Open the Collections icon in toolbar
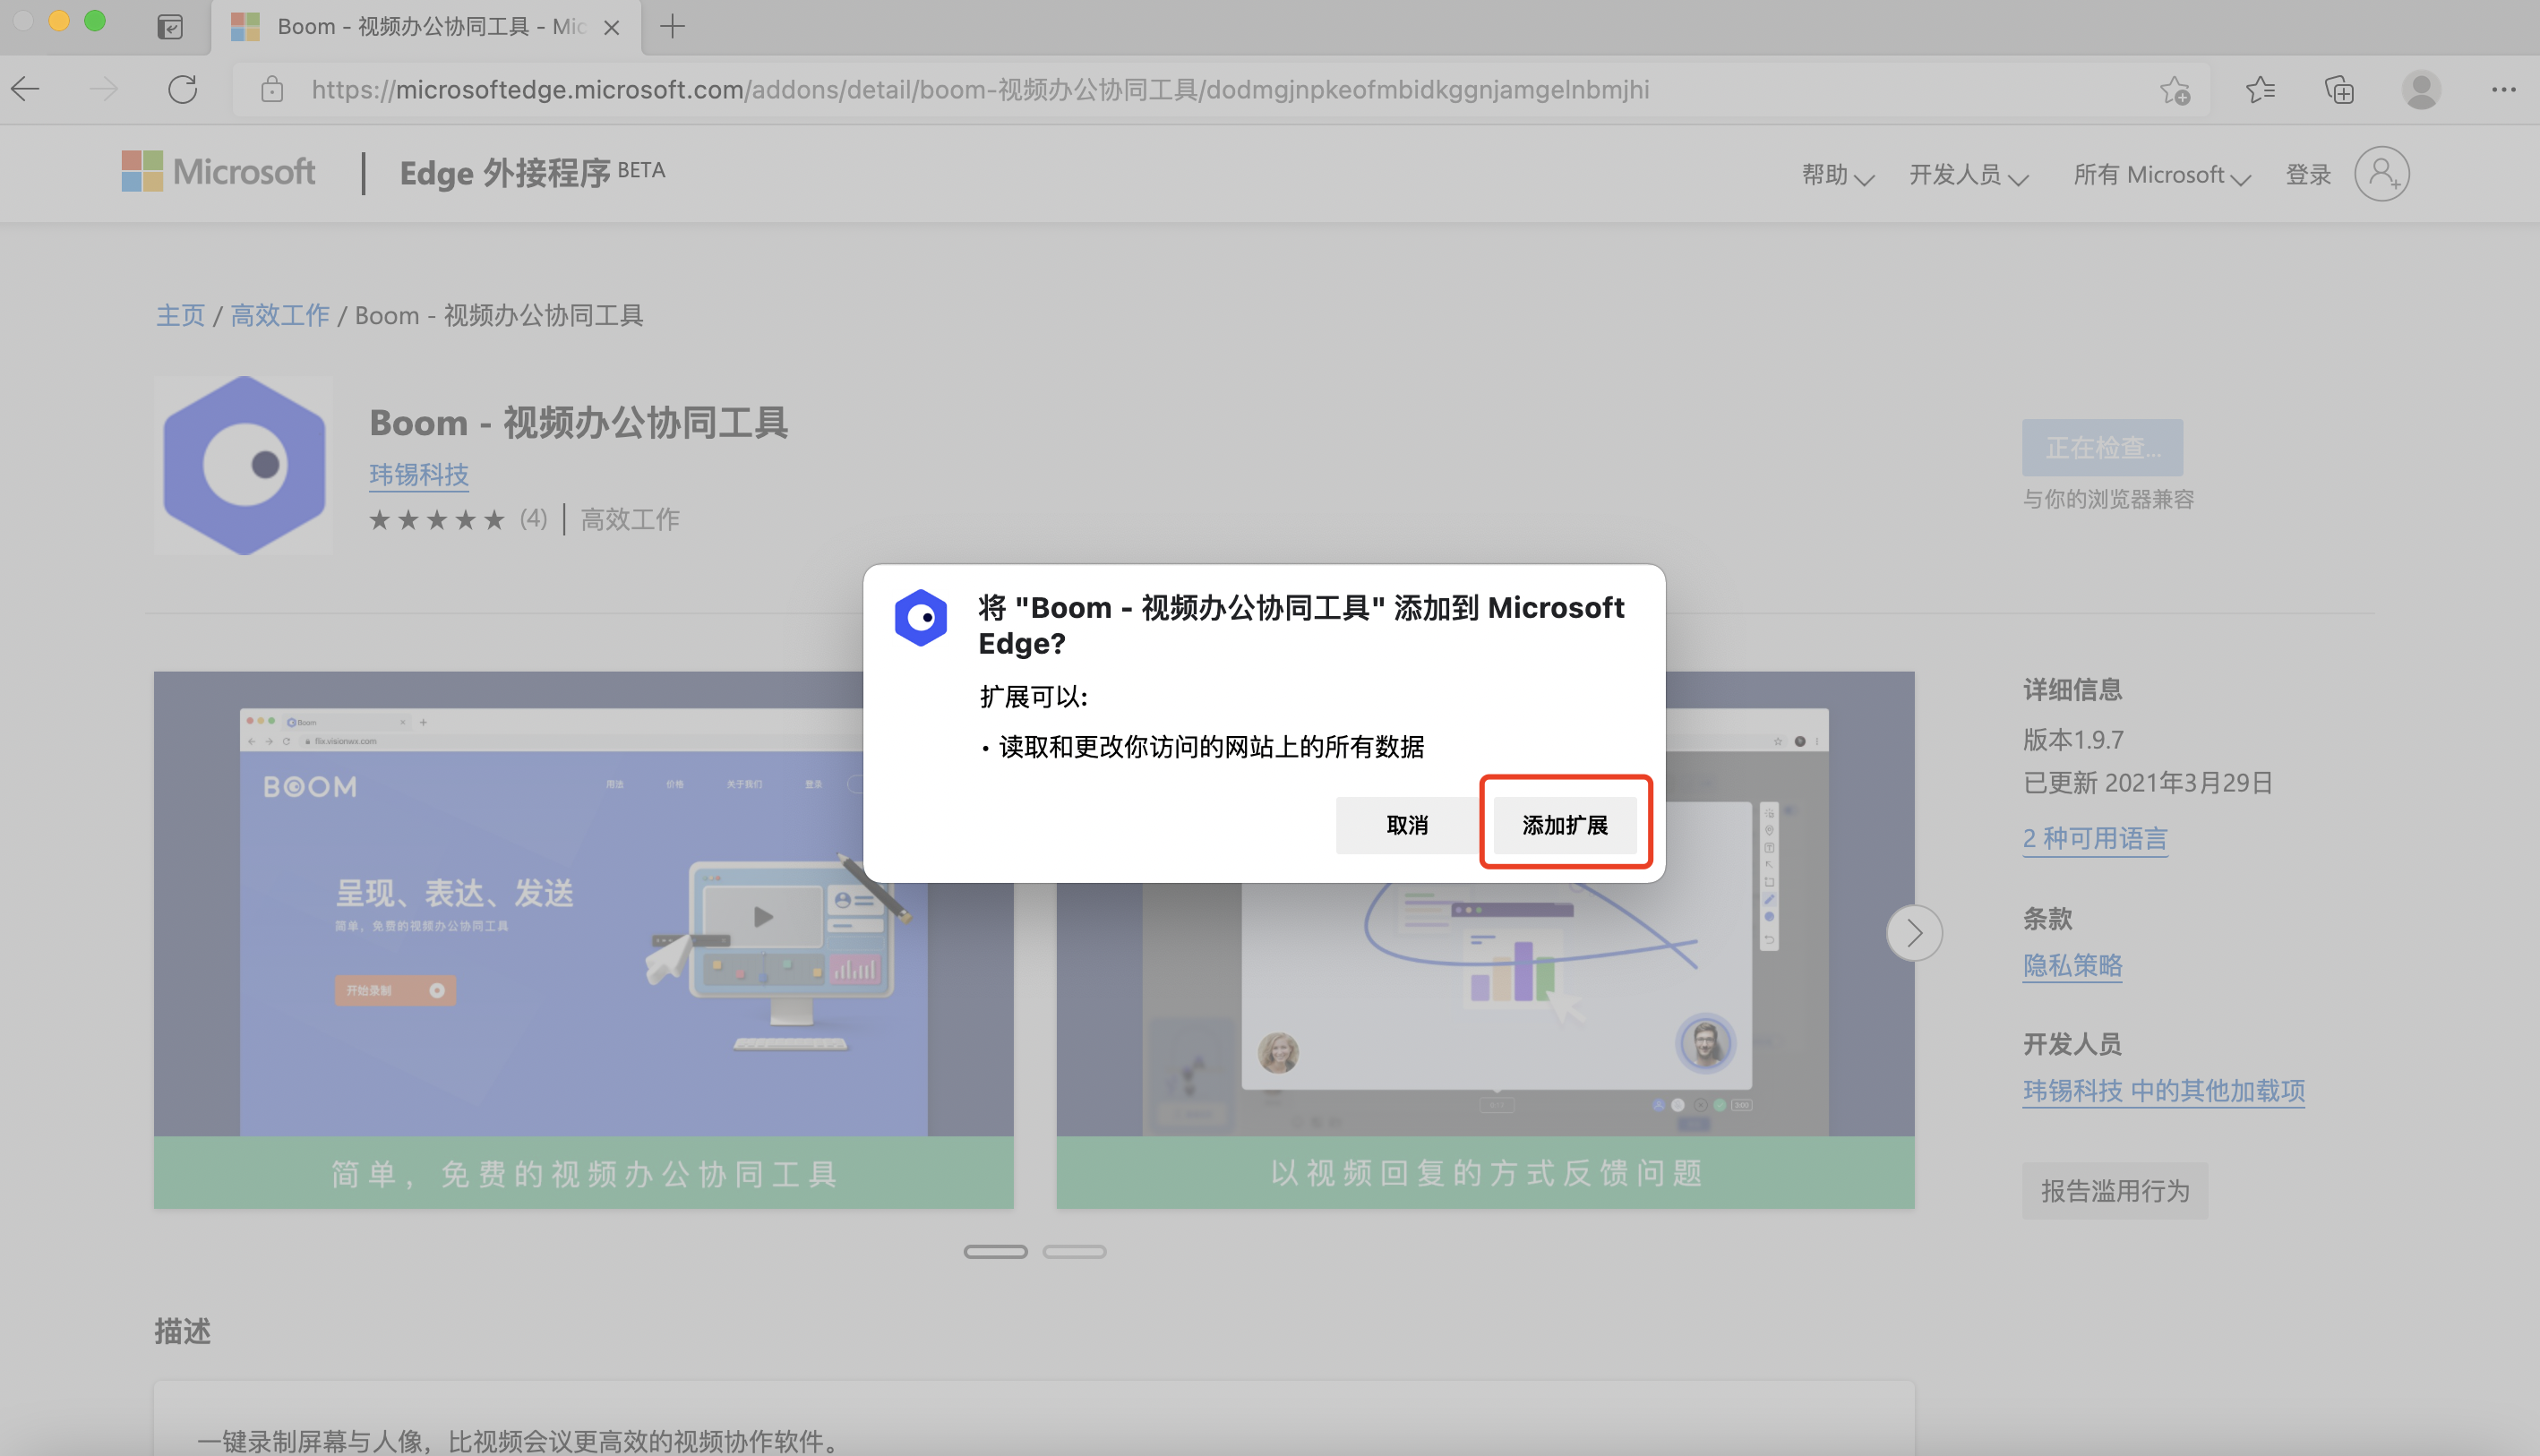2540x1456 pixels. pyautogui.click(x=2339, y=90)
